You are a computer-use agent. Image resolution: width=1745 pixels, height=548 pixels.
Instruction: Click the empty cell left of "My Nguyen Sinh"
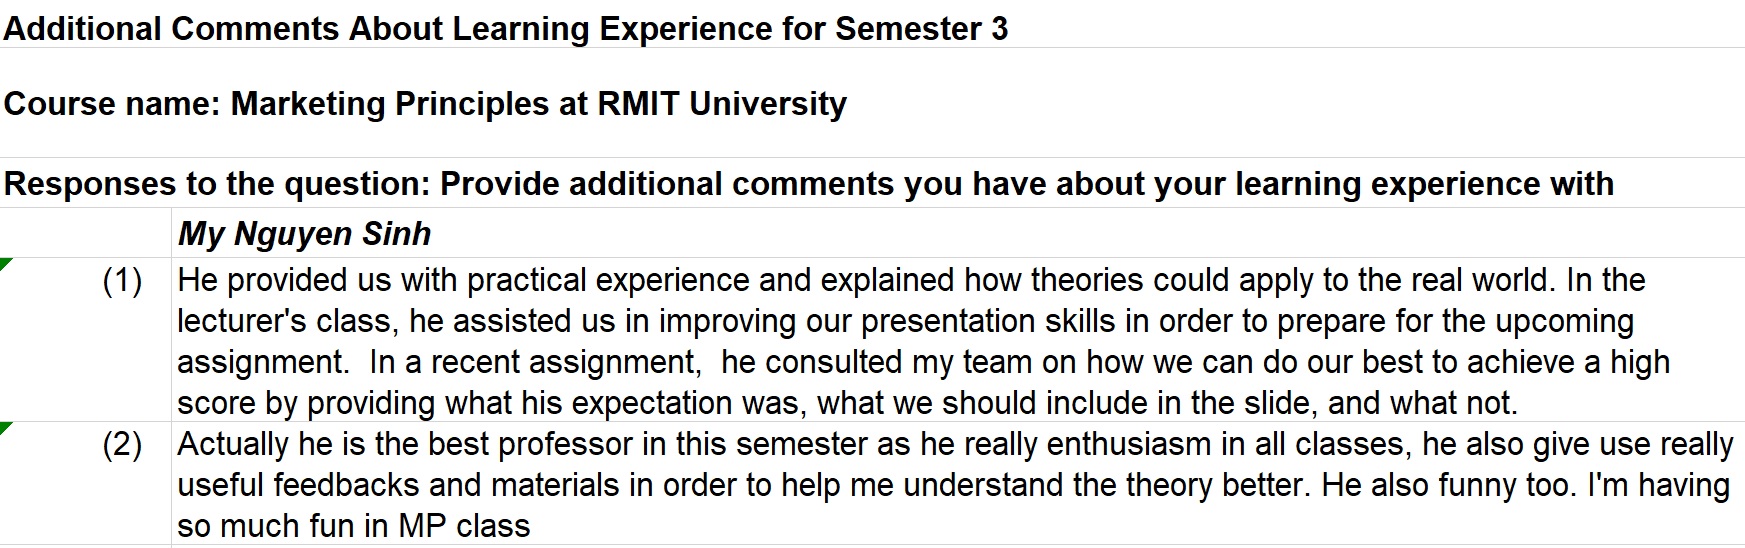point(85,233)
